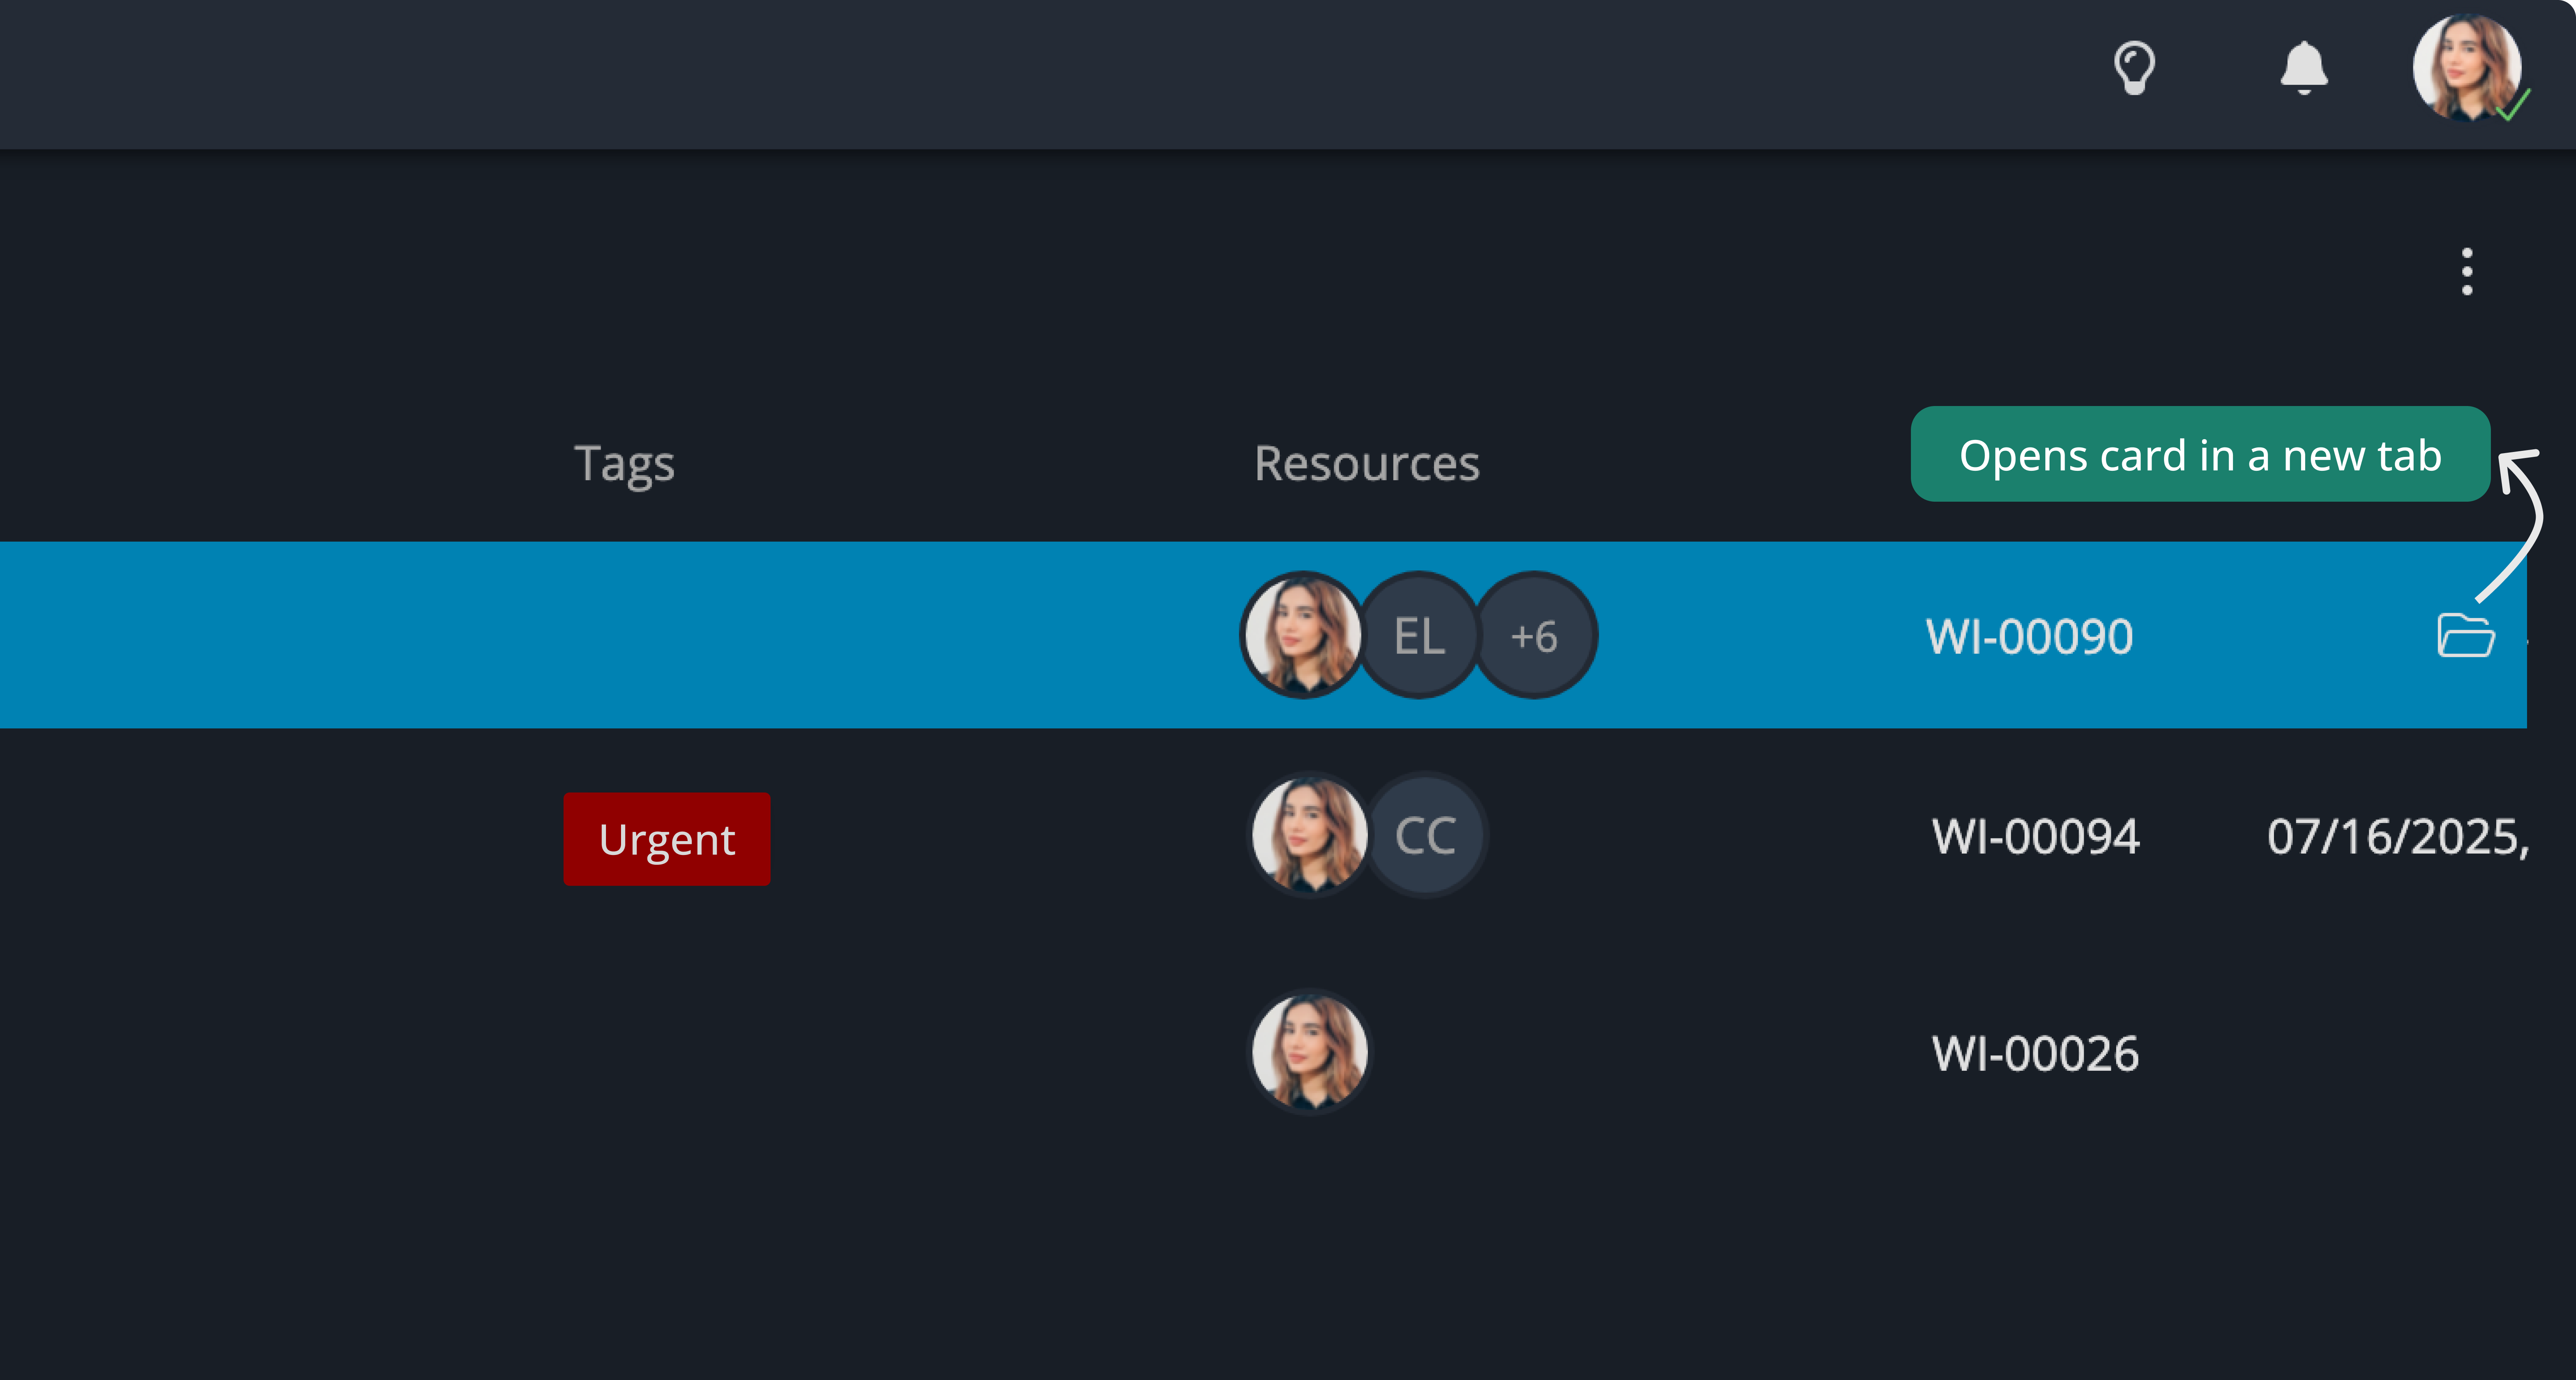The height and width of the screenshot is (1380, 2576).
Task: Expand the +6 additional resources badge
Action: [1534, 636]
